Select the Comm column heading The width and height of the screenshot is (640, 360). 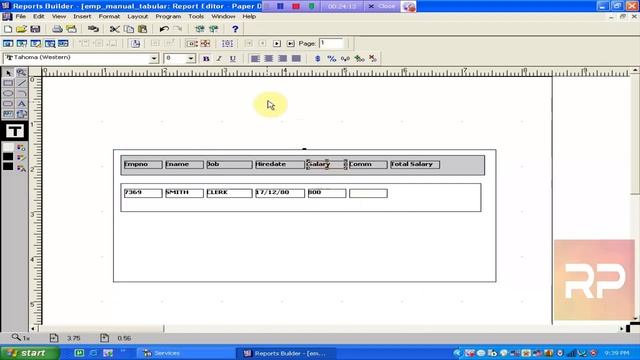[368, 164]
